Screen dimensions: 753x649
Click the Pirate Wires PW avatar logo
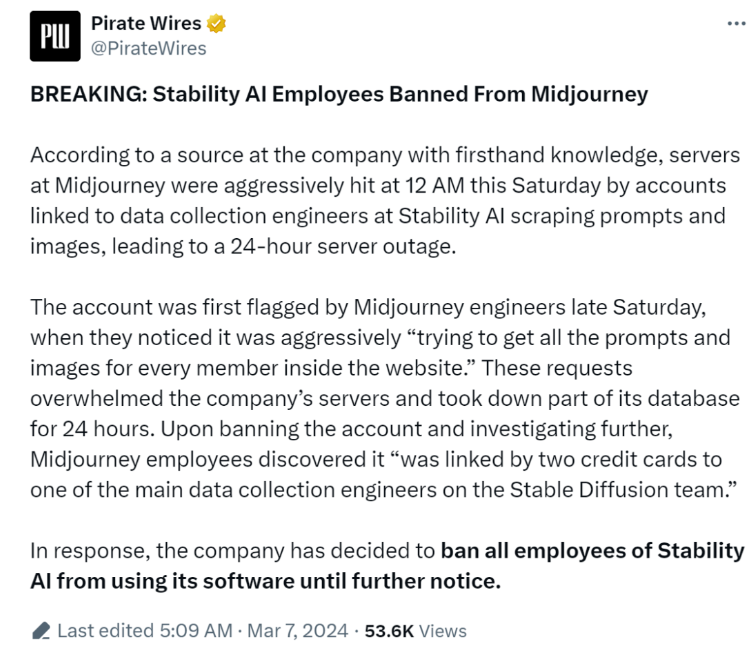[x=51, y=35]
